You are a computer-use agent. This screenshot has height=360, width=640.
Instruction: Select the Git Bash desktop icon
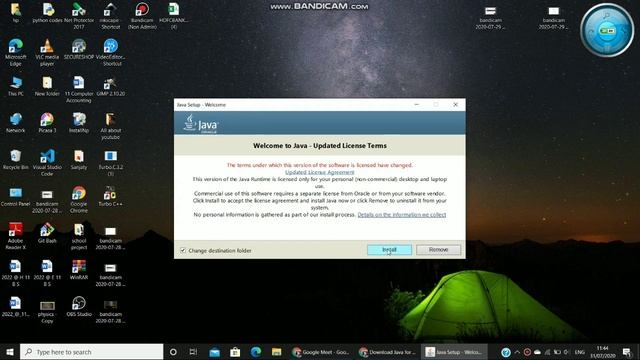point(47,233)
